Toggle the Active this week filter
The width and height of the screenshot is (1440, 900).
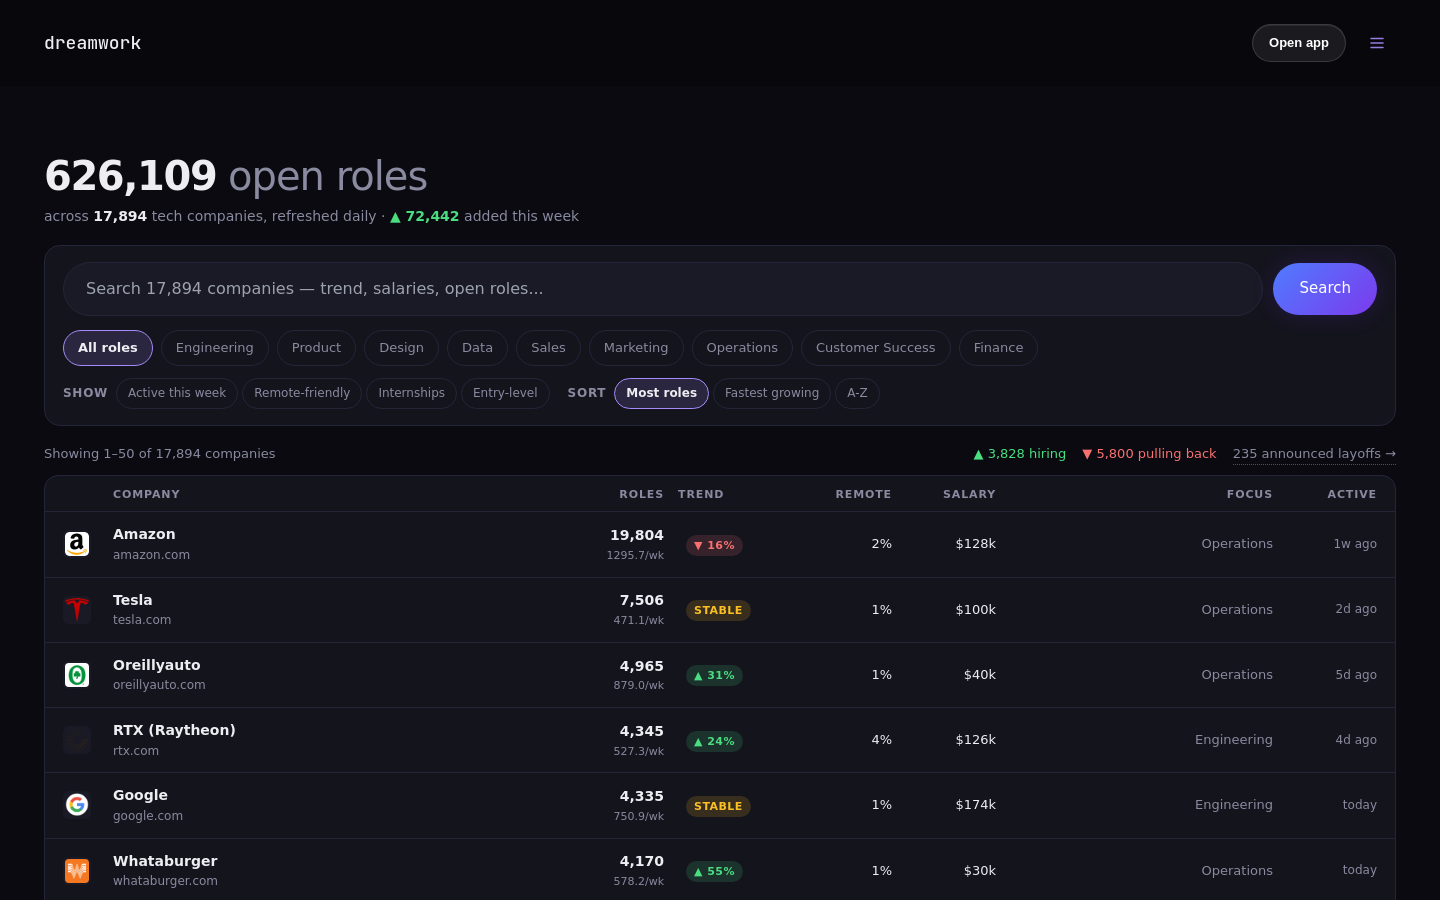(177, 393)
